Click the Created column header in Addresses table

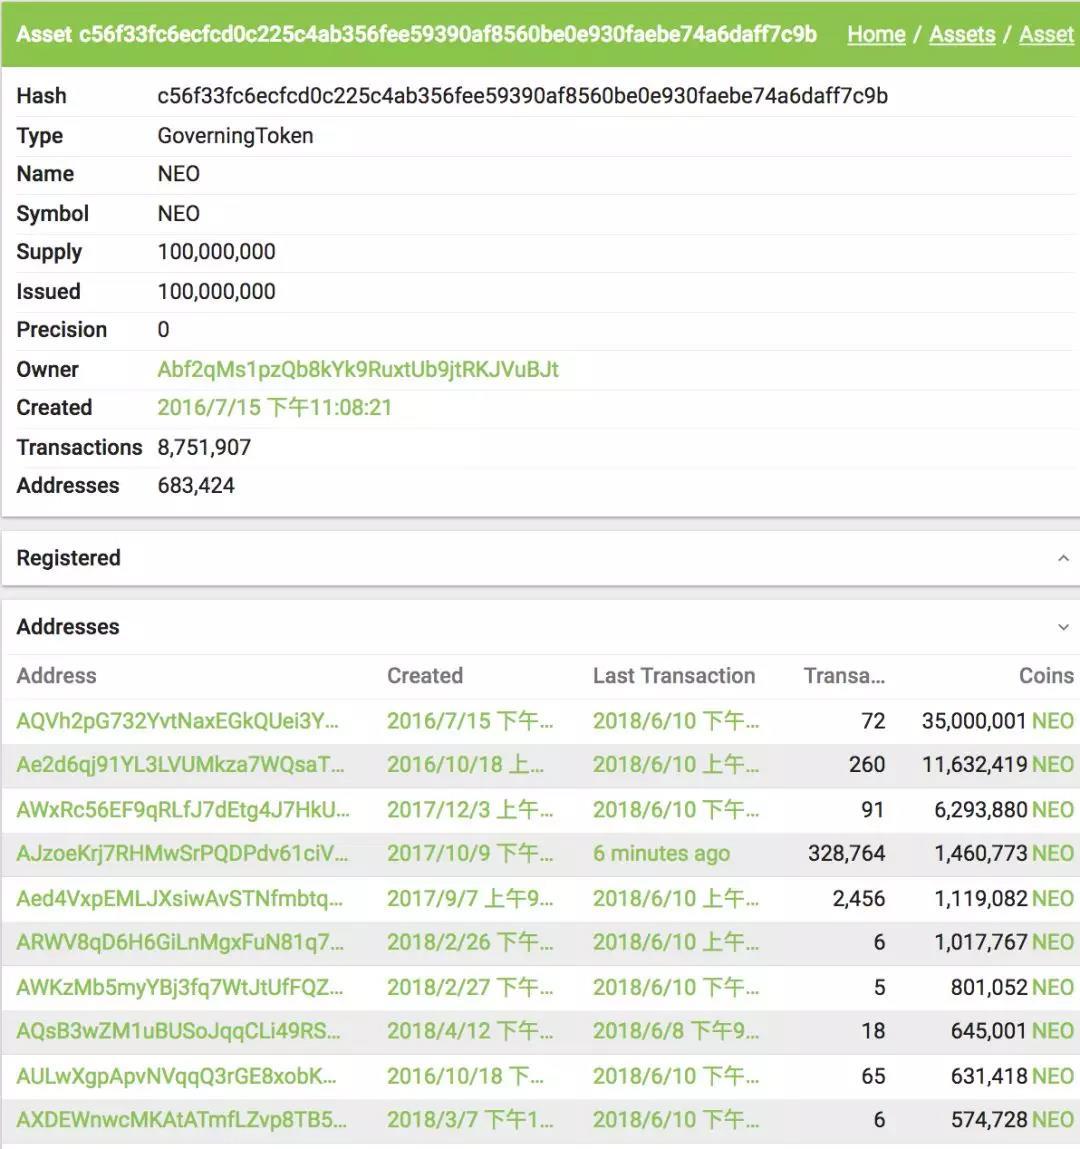click(425, 676)
